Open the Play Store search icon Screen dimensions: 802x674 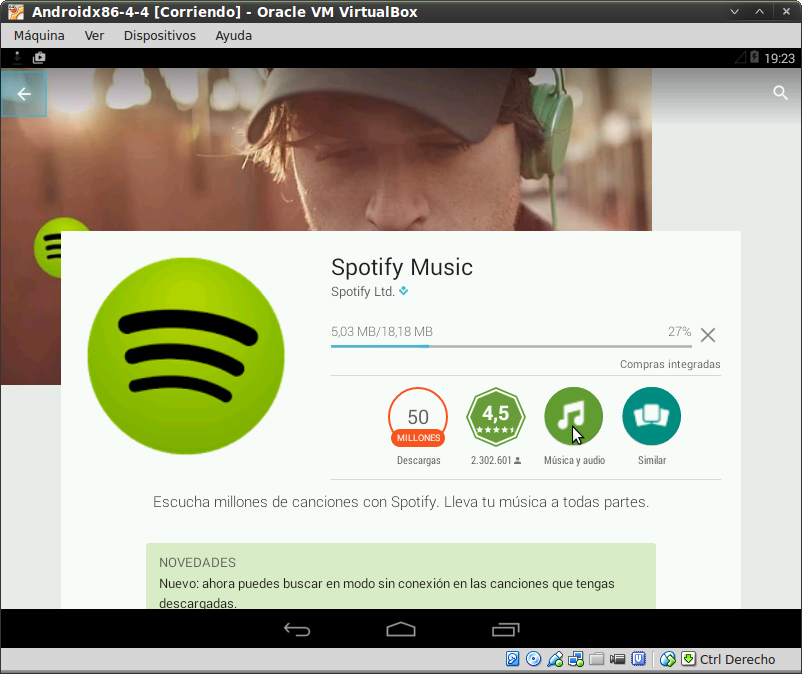point(781,93)
